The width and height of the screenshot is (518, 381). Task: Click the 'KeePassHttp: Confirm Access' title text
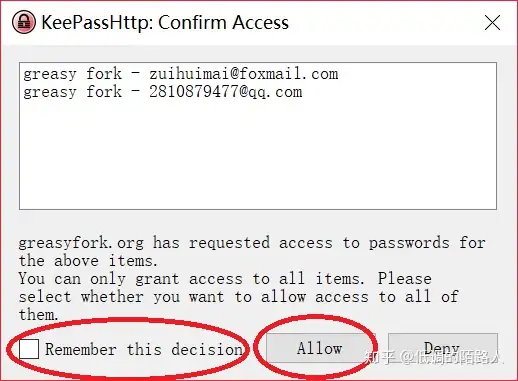(165, 23)
